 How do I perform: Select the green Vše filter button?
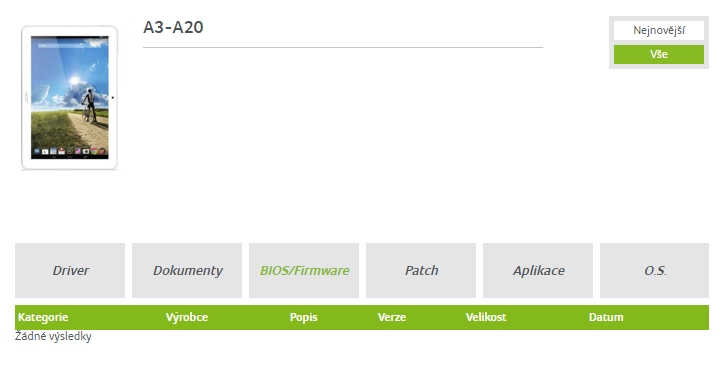pyautogui.click(x=658, y=54)
